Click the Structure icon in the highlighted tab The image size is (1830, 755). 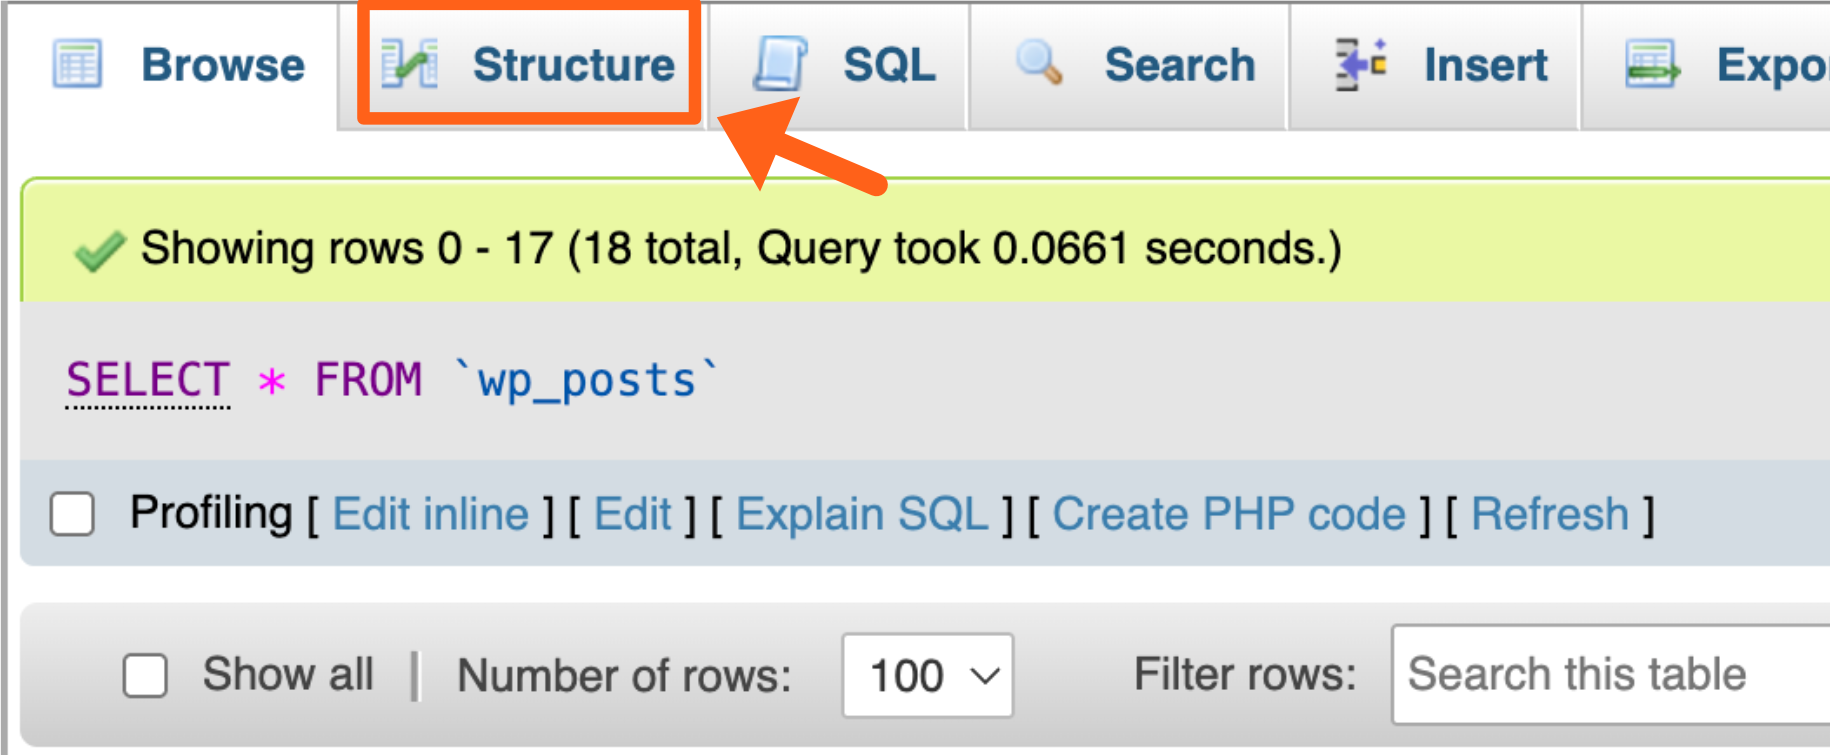412,62
